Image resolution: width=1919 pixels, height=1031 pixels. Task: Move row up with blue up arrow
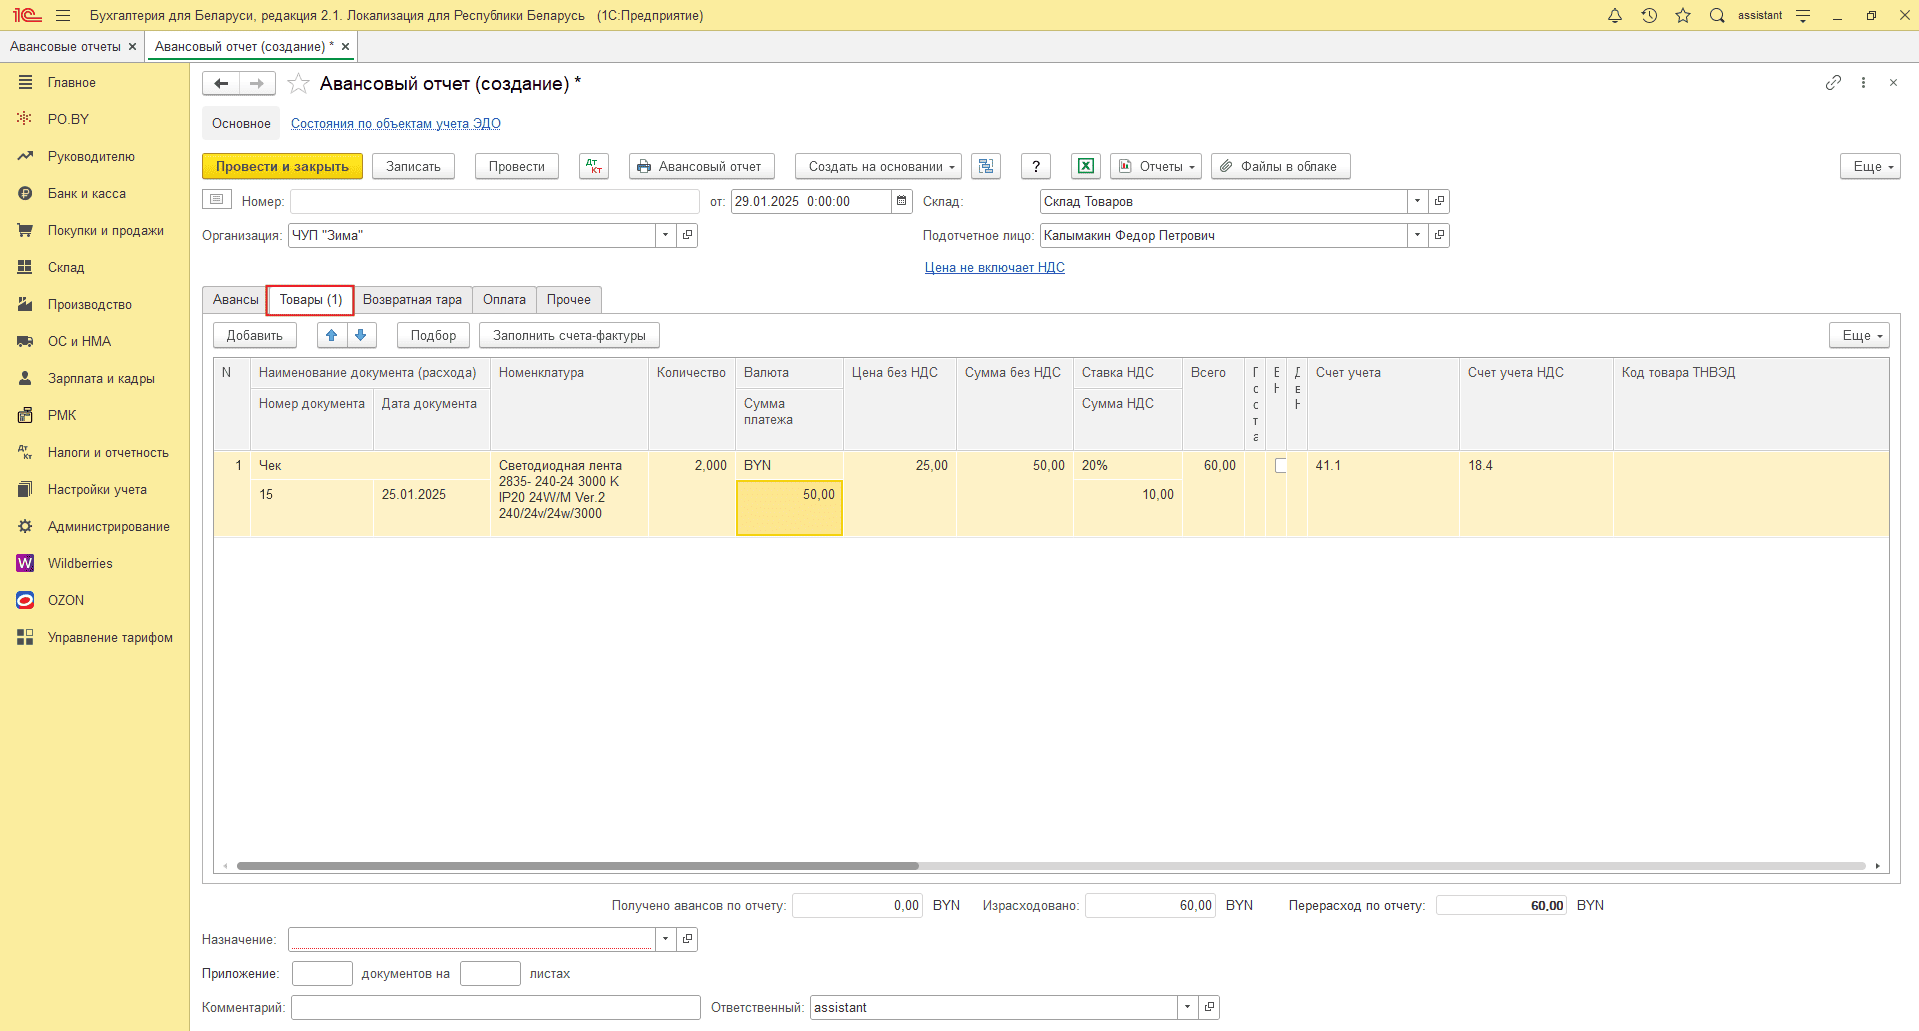tap(332, 335)
